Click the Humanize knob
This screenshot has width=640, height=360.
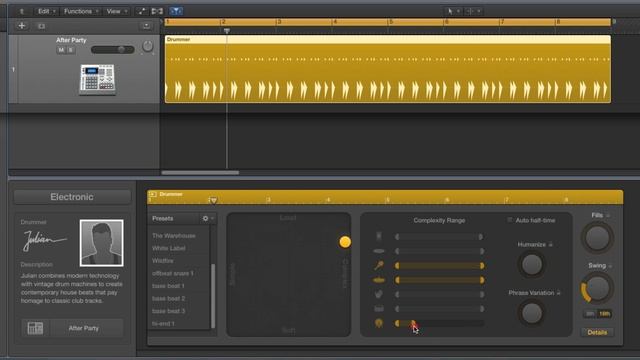click(x=532, y=264)
